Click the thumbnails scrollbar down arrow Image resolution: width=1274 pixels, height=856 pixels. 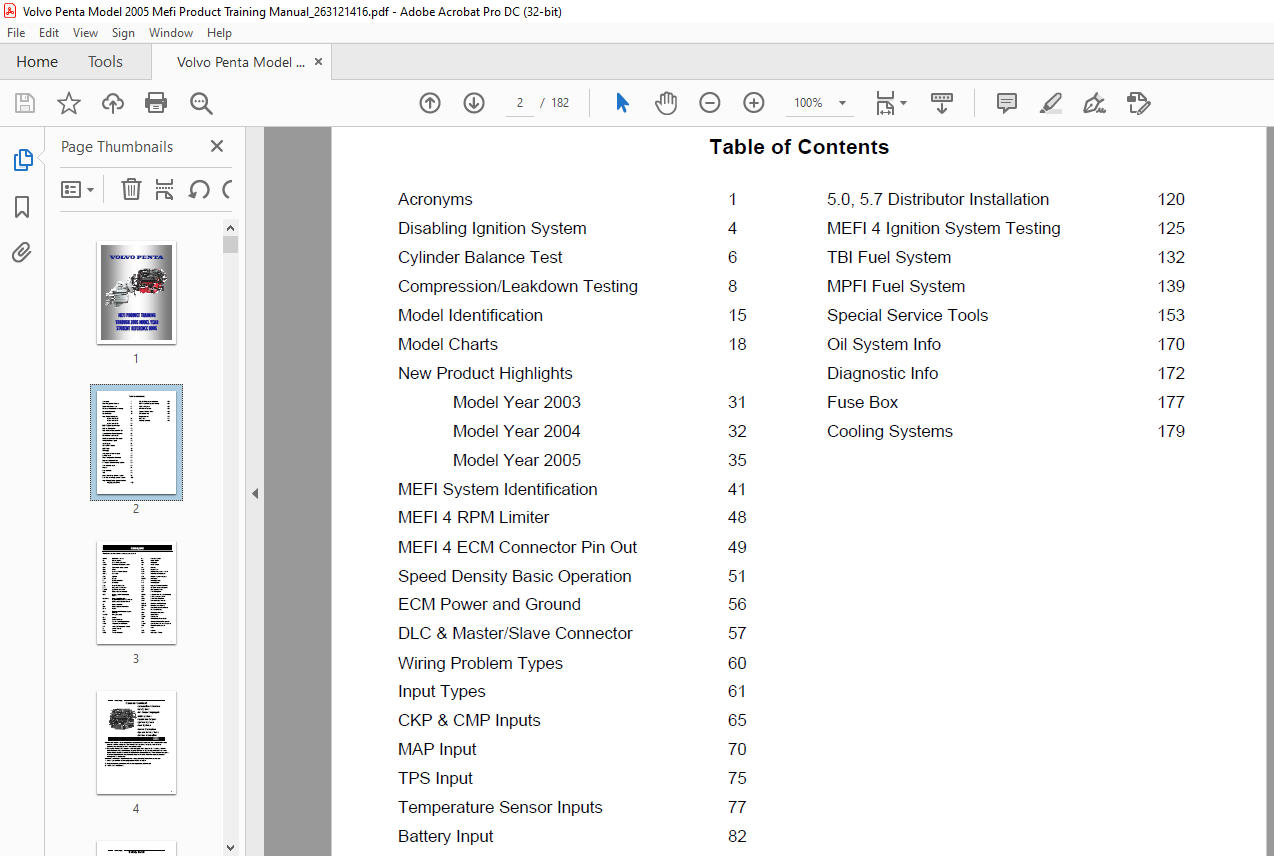pos(231,847)
